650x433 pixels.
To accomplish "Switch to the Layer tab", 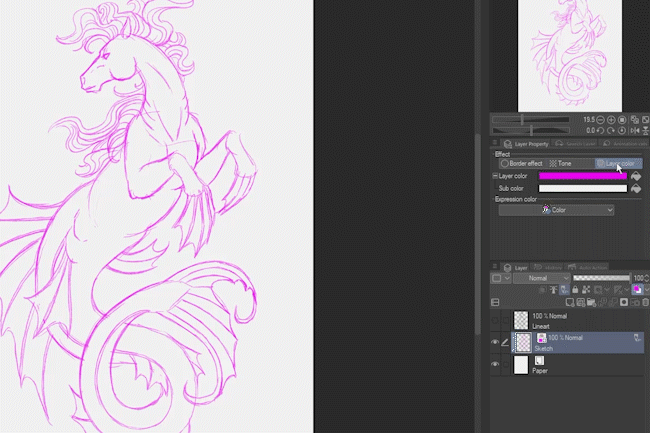I will (x=515, y=268).
